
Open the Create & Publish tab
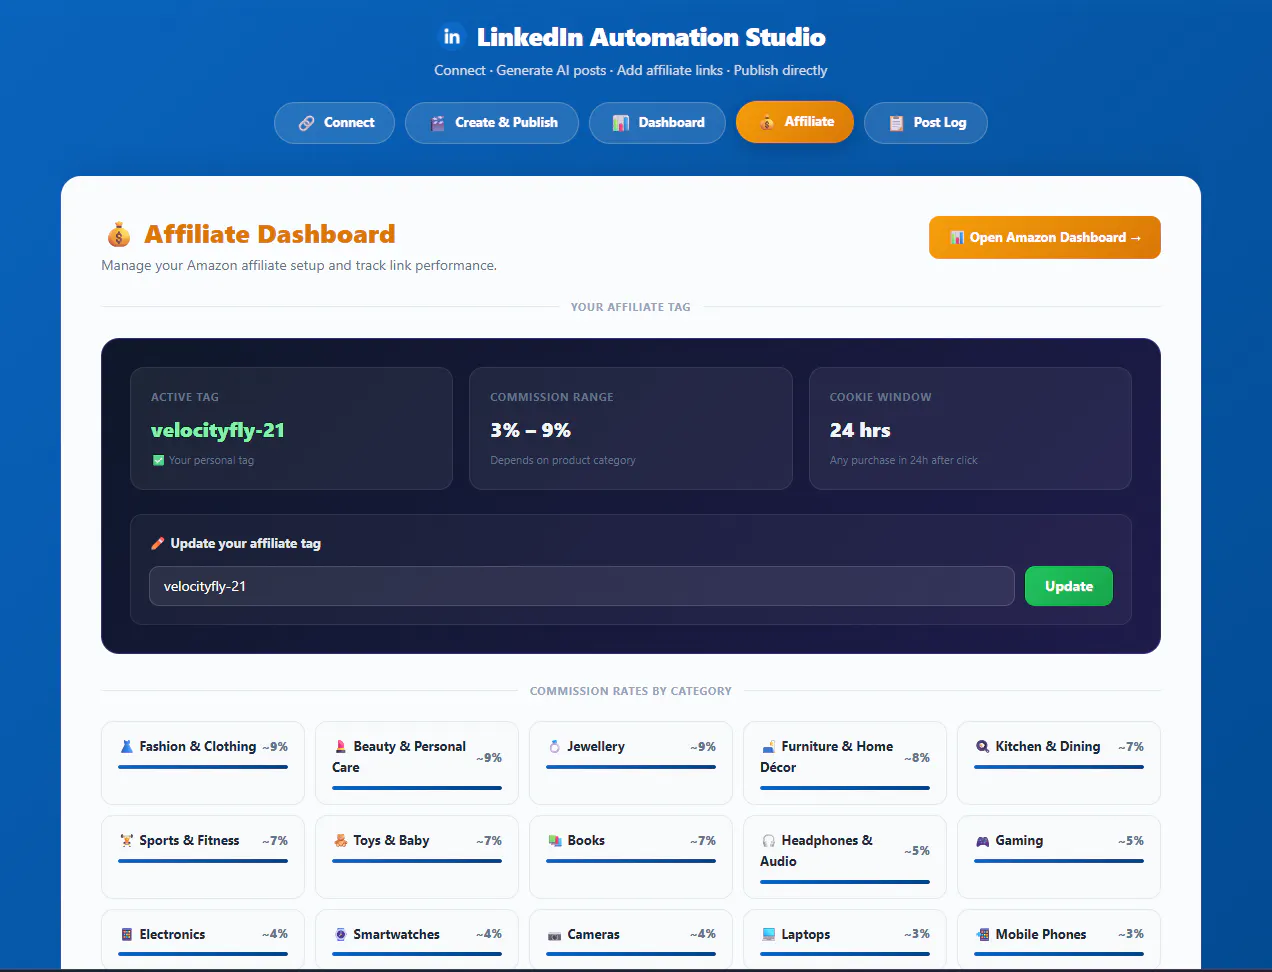[492, 123]
